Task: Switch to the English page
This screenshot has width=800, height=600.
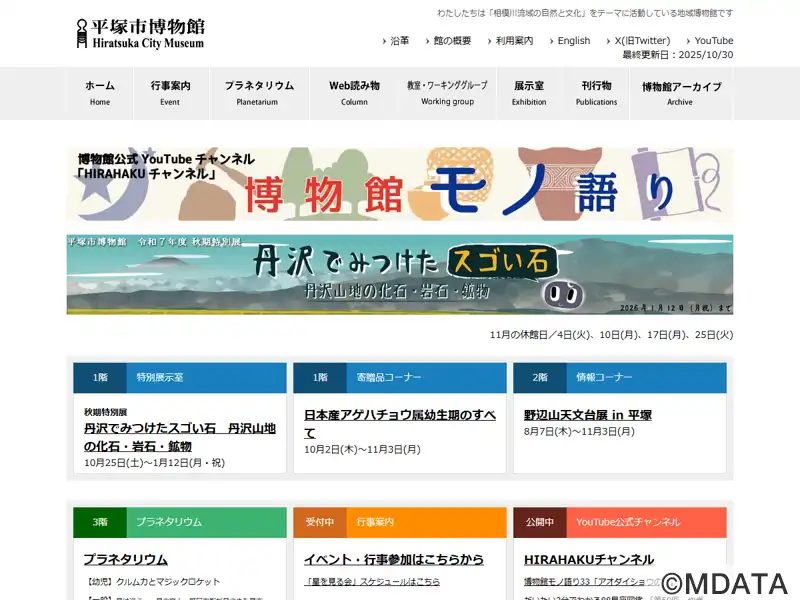Action: pyautogui.click(x=573, y=41)
